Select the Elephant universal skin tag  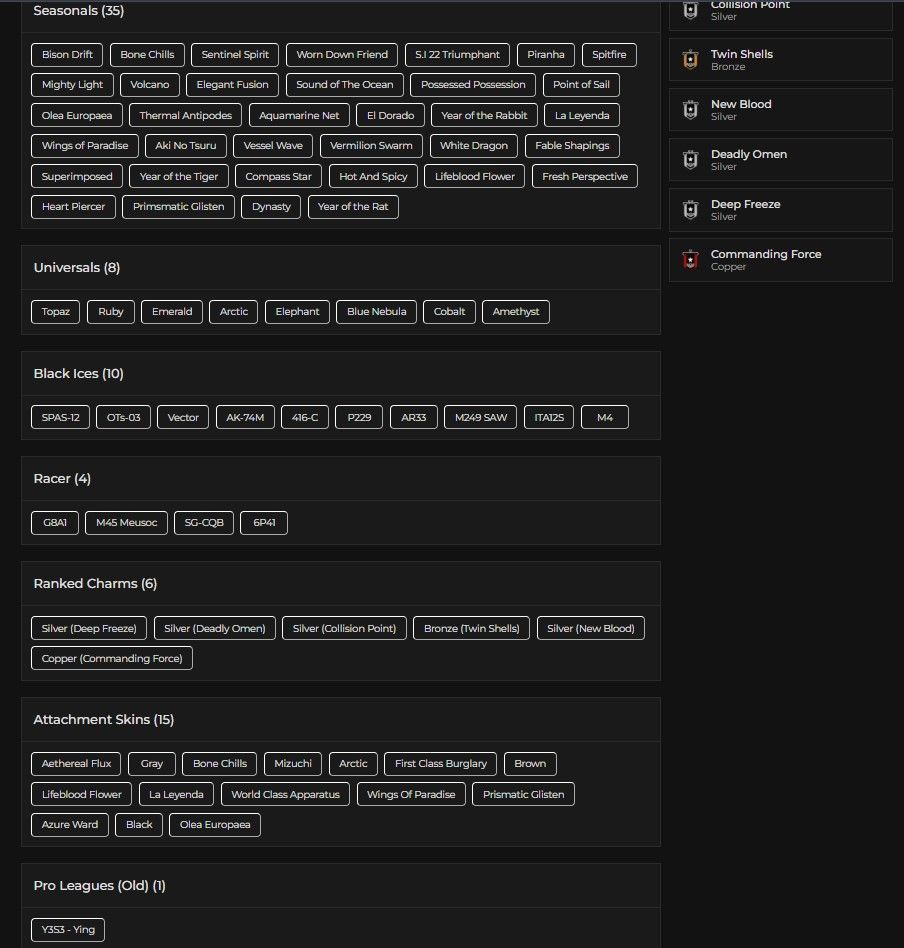click(298, 312)
